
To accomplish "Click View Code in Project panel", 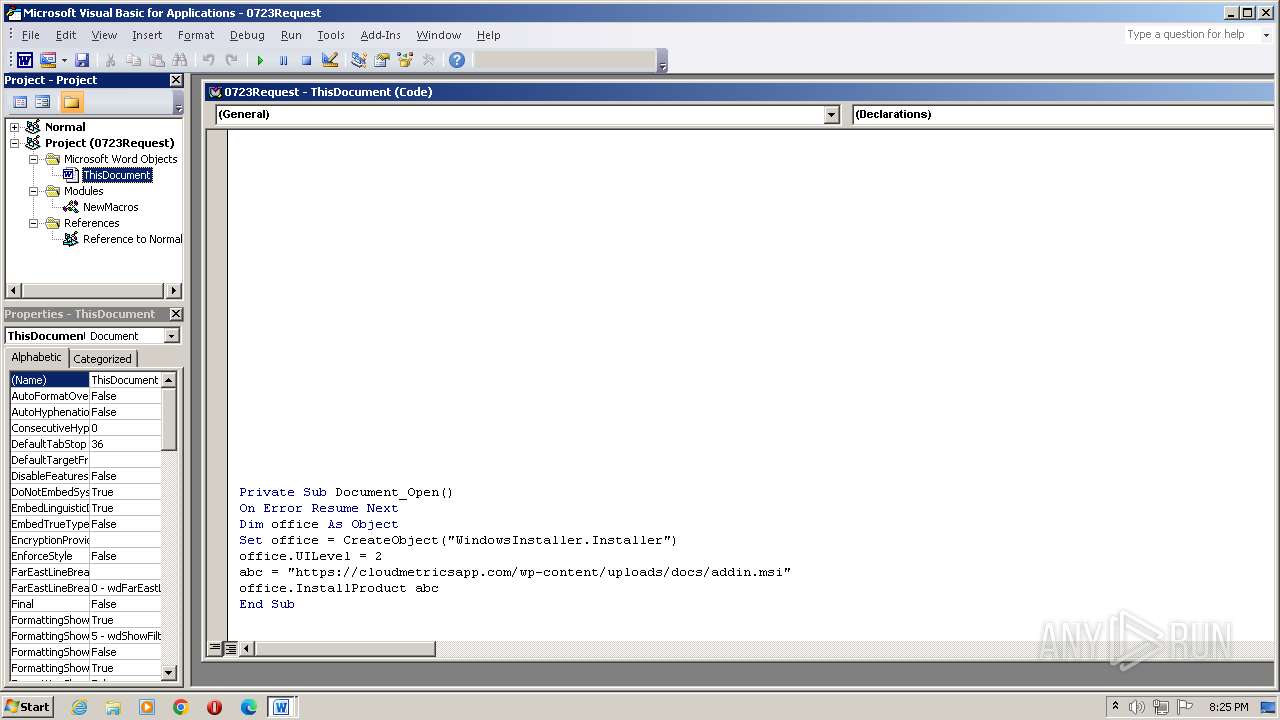I will 19,102.
